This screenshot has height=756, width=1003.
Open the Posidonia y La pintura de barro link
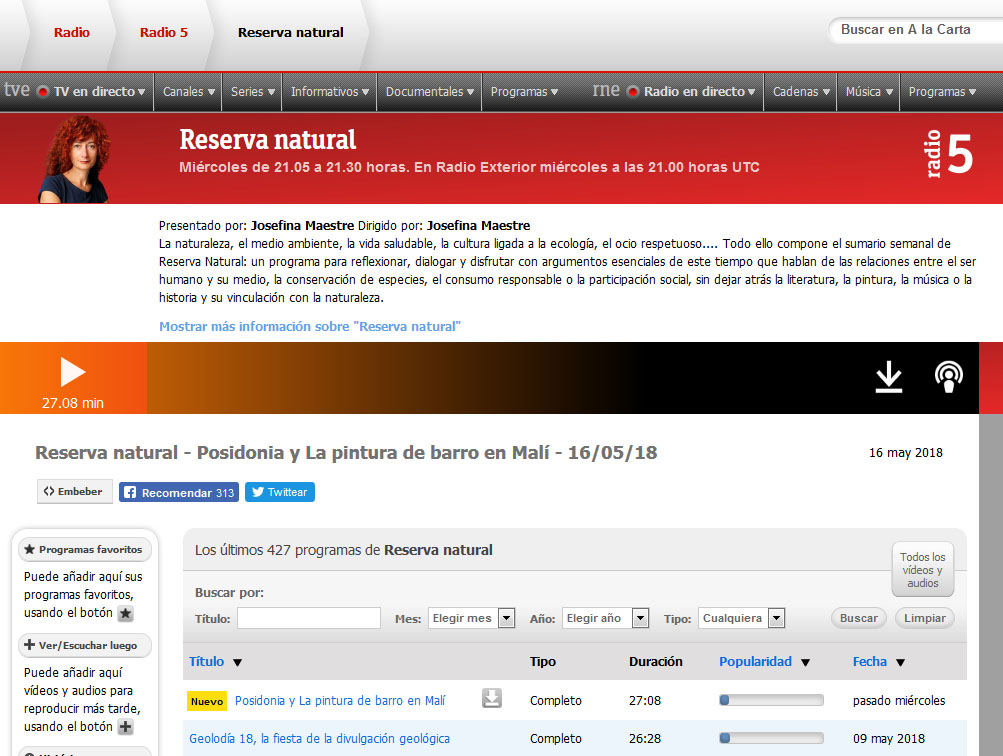[340, 700]
